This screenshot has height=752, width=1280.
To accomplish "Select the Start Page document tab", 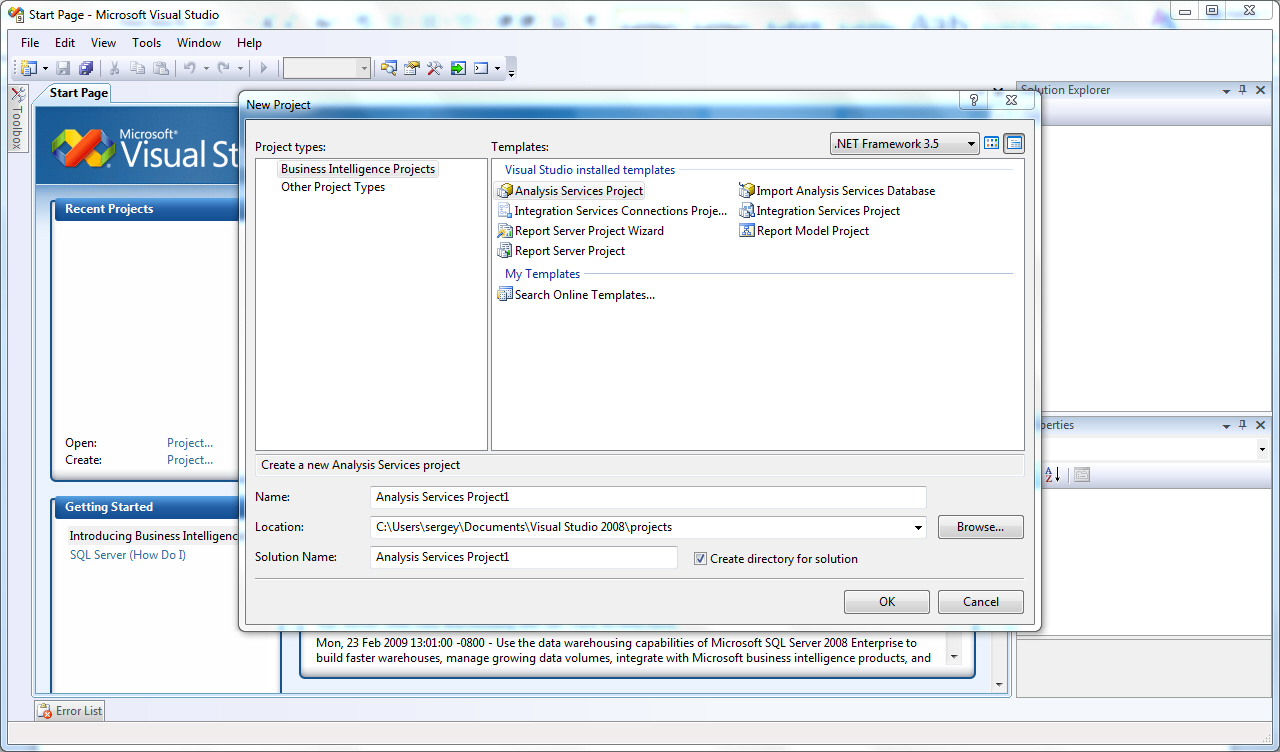I will [x=79, y=93].
